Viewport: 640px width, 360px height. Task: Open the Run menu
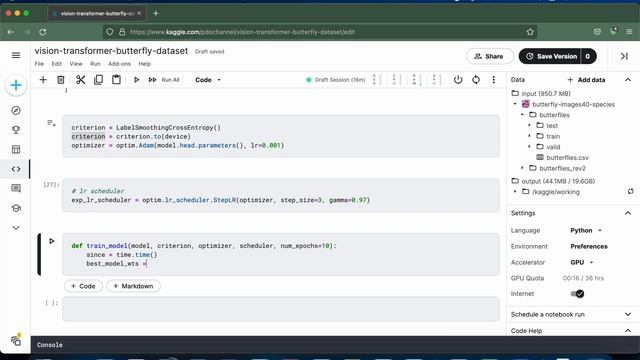point(95,64)
